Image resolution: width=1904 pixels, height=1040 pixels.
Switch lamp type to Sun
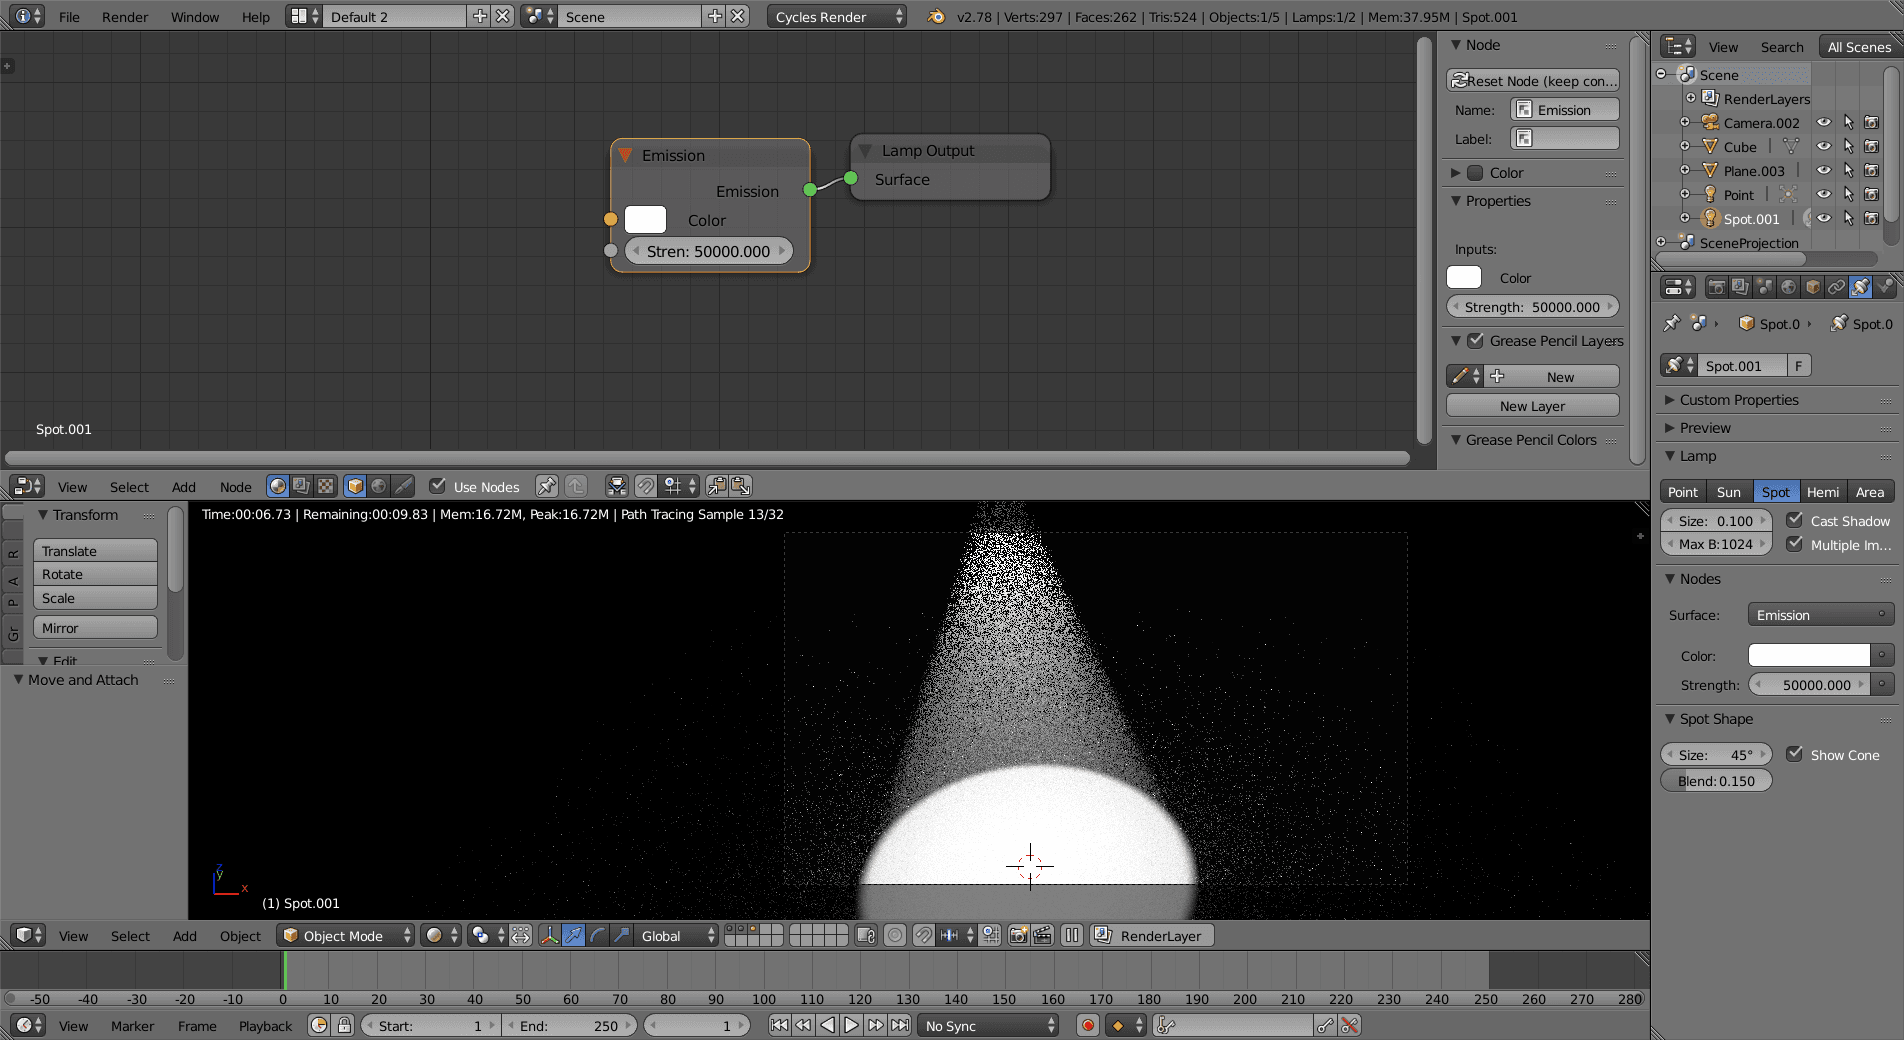coord(1728,492)
